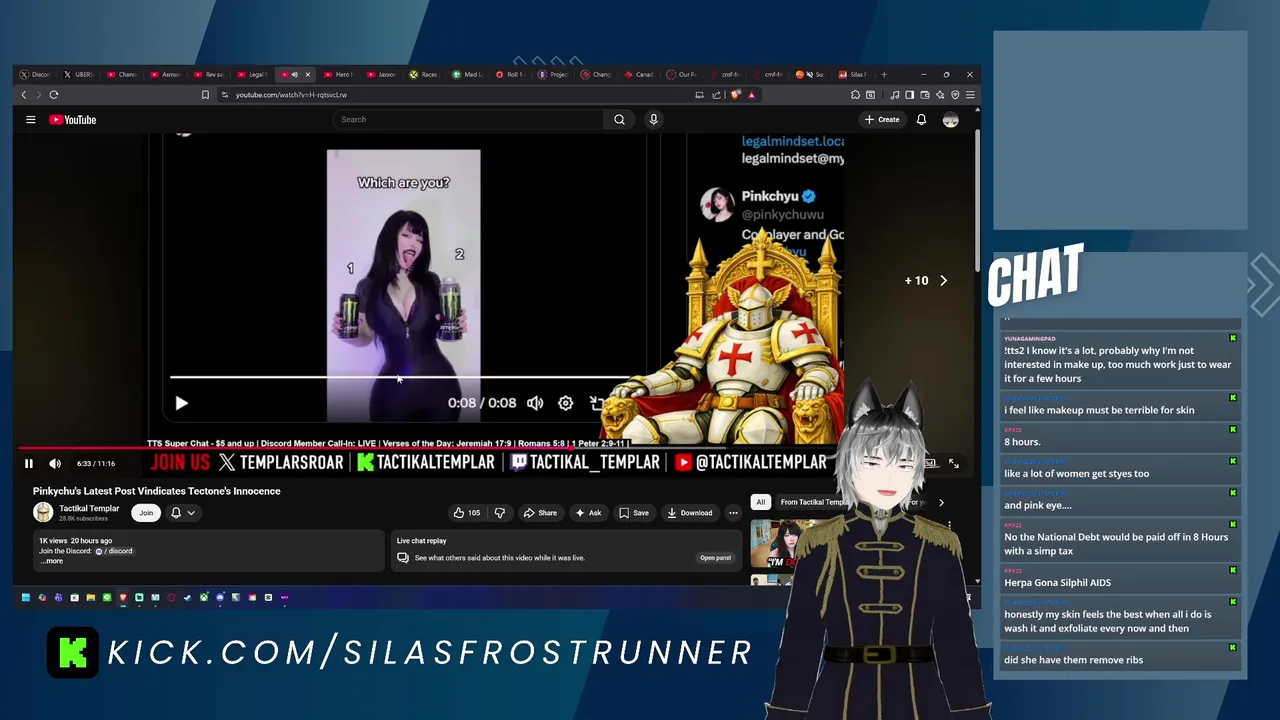Open the account avatar menu
1280x720 pixels.
click(x=950, y=119)
